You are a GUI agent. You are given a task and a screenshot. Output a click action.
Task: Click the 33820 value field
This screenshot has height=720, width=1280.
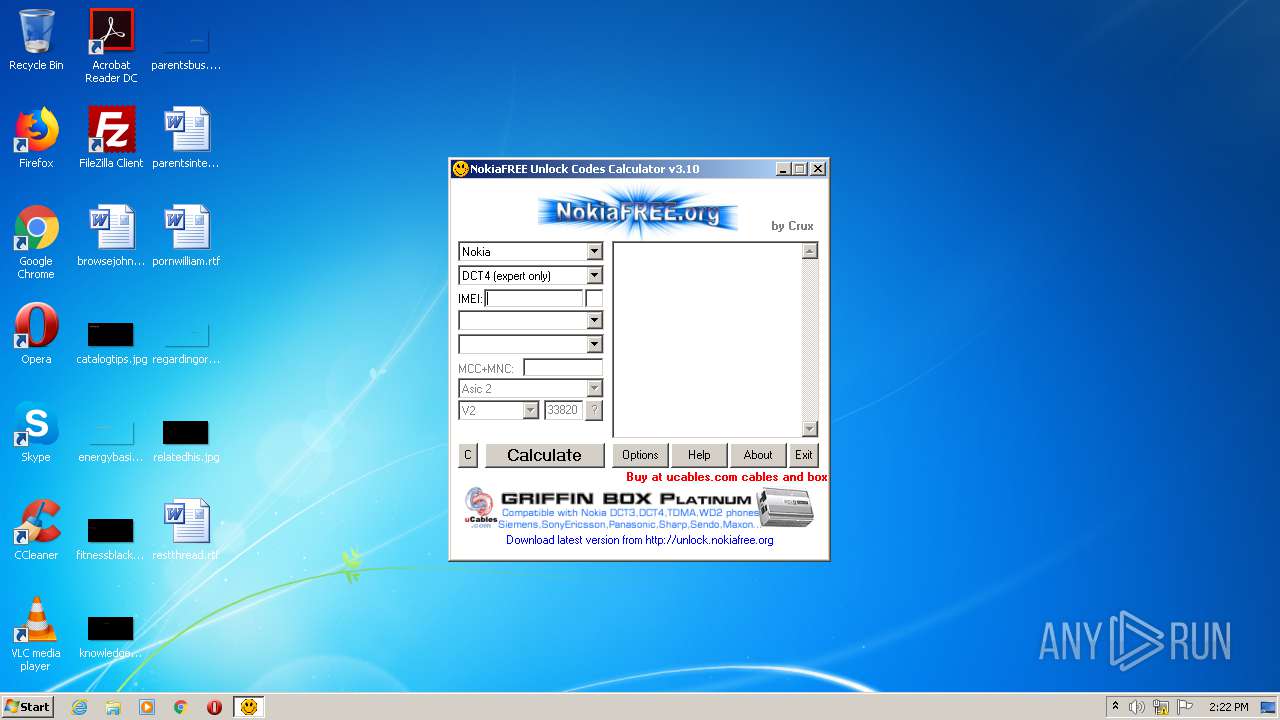[563, 410]
